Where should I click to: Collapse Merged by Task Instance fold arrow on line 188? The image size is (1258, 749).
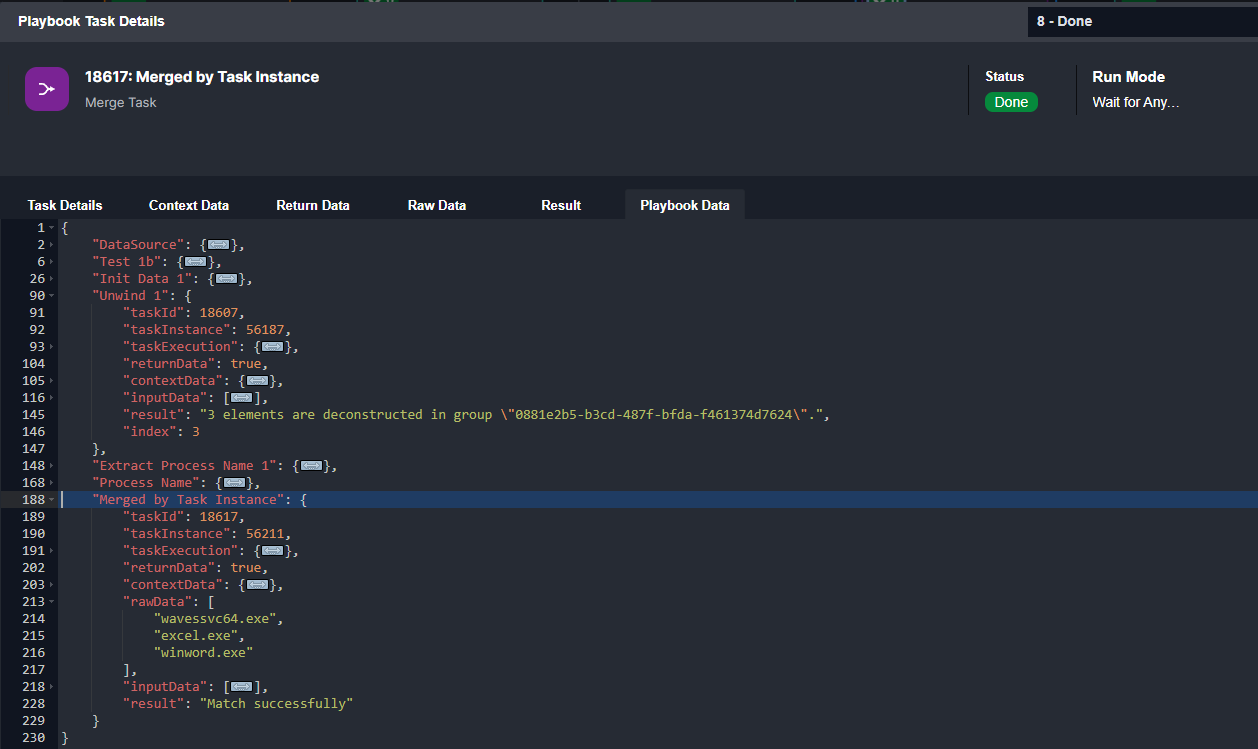point(51,500)
